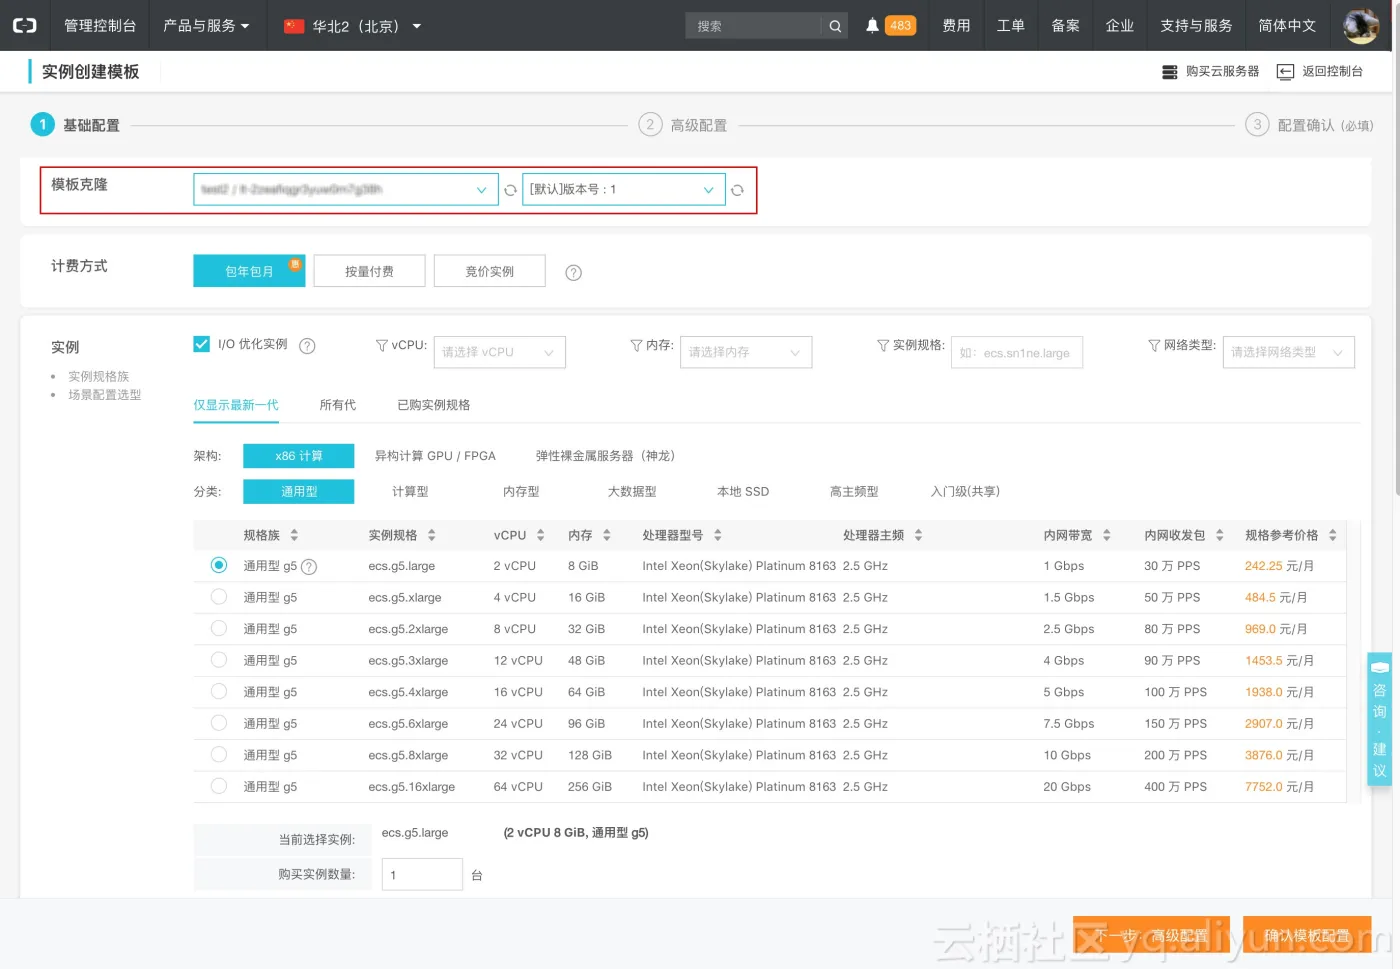This screenshot has width=1400, height=969.
Task: Sort by 规格参考价格 column arrows
Action: [1332, 536]
